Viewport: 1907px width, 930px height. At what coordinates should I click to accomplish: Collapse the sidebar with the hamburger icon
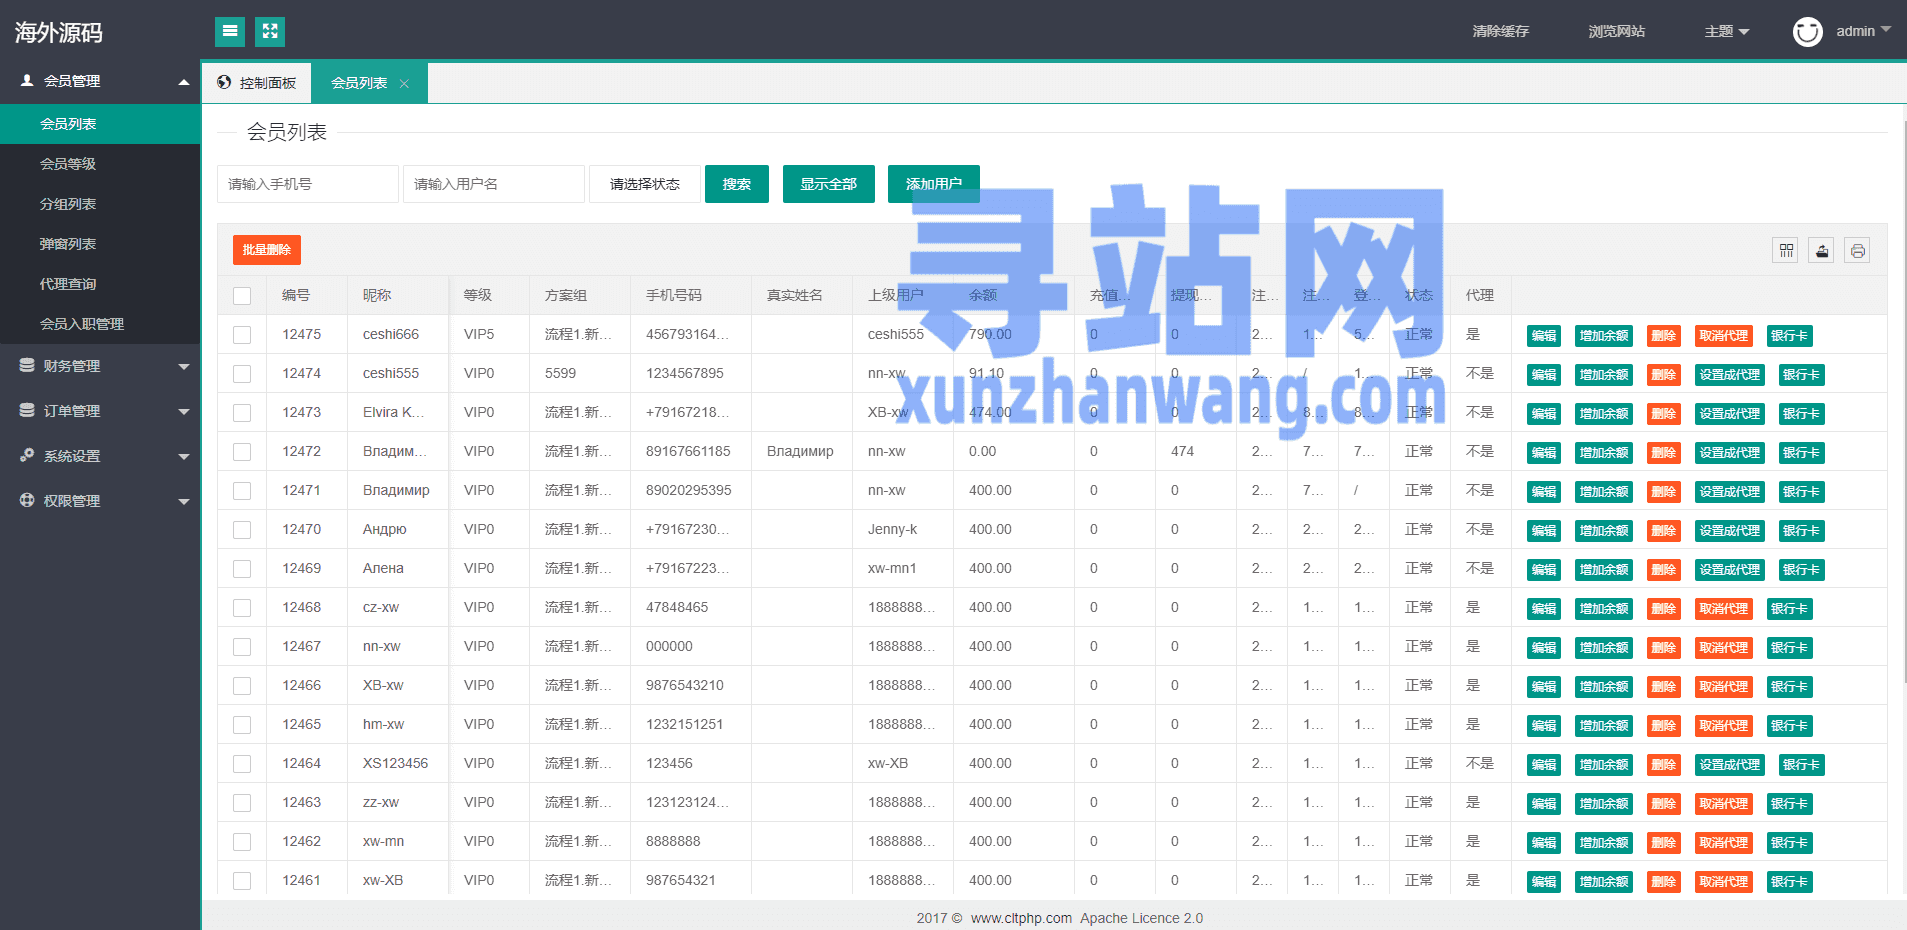(230, 32)
